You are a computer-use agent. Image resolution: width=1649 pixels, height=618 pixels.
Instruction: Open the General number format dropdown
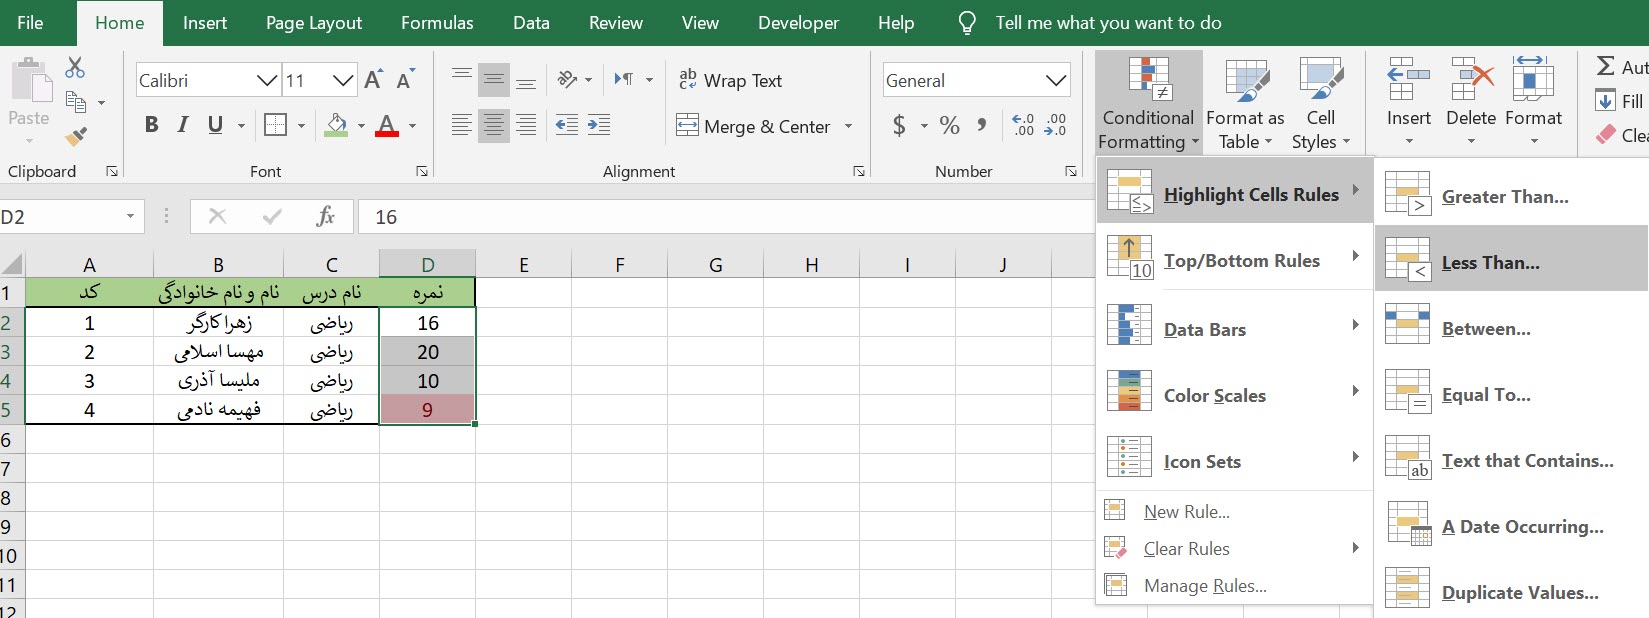coord(1056,80)
